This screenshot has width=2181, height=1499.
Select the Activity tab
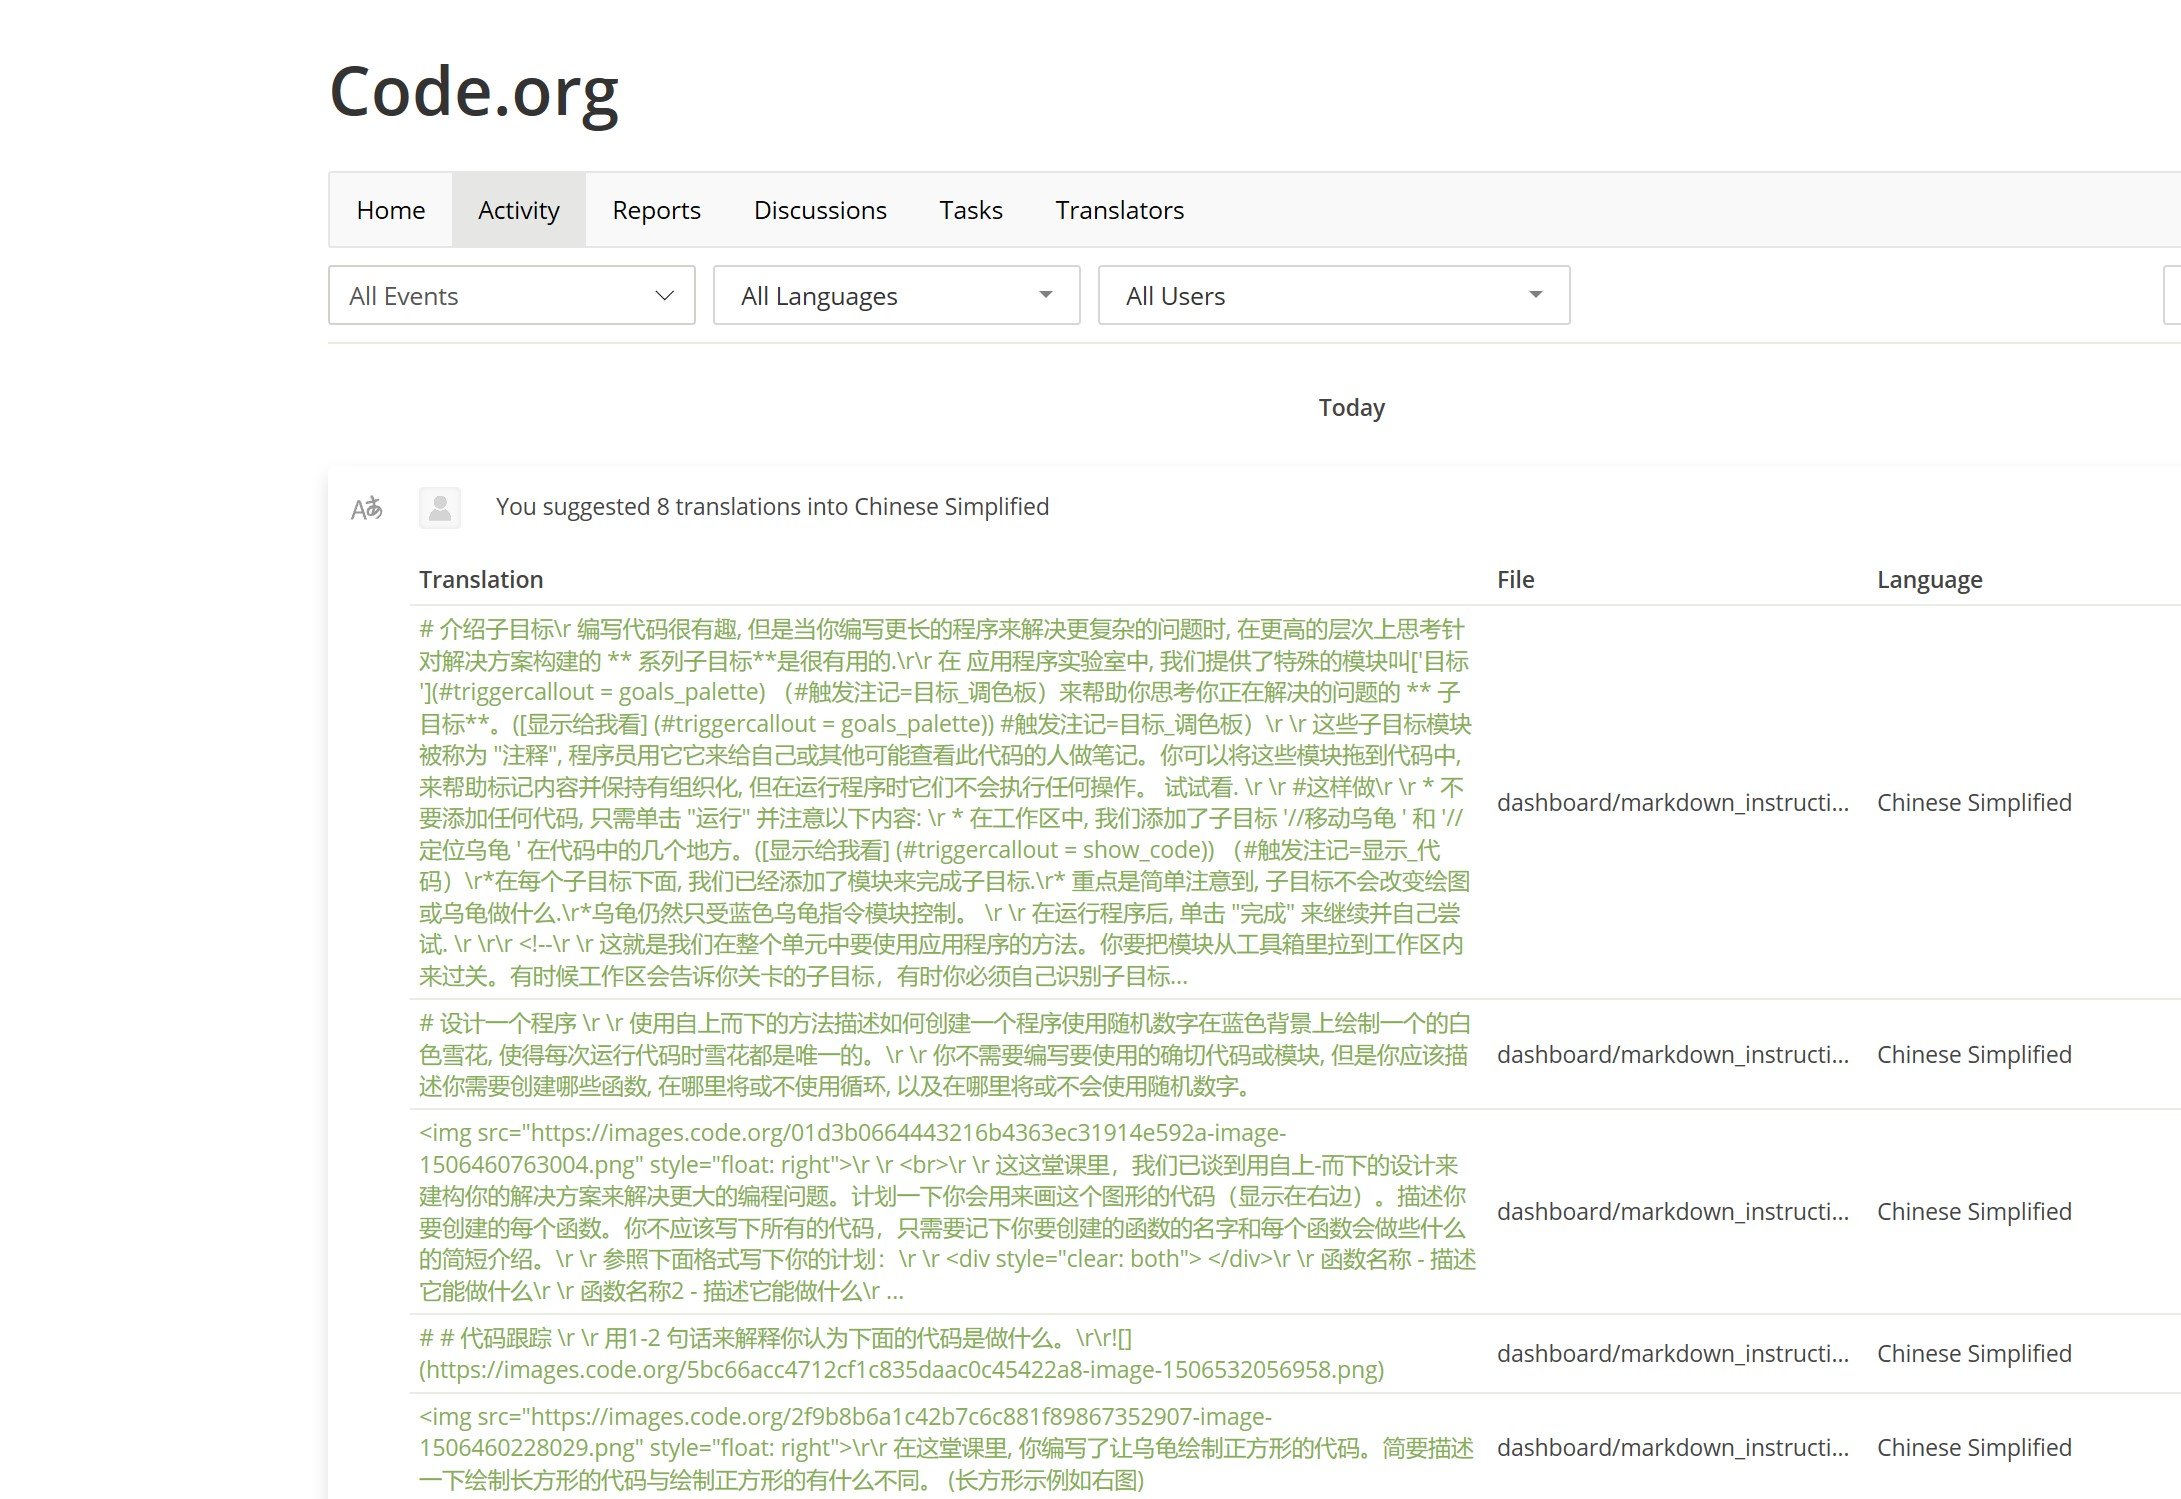(x=518, y=210)
